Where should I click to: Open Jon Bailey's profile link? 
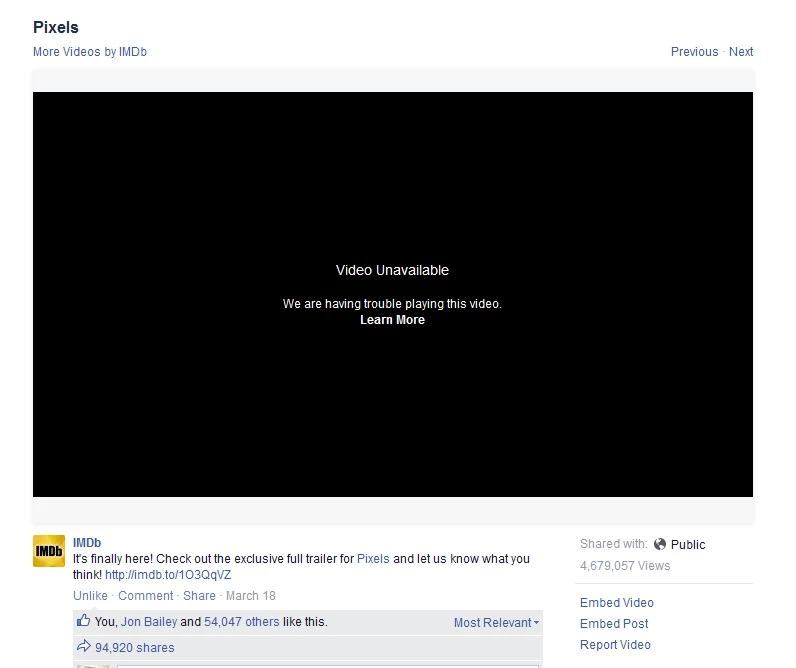click(x=149, y=622)
